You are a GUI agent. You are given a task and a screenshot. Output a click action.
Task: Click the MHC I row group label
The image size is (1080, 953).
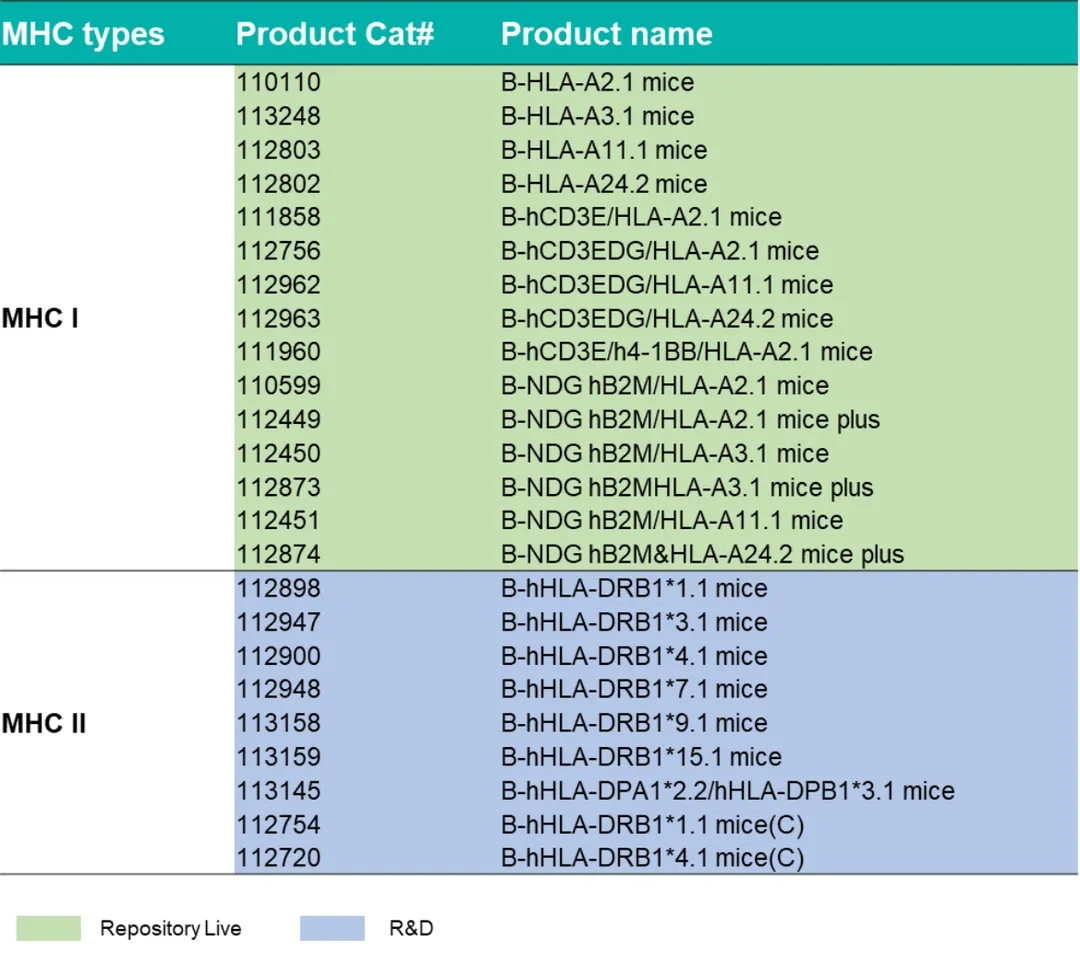[x=40, y=319]
